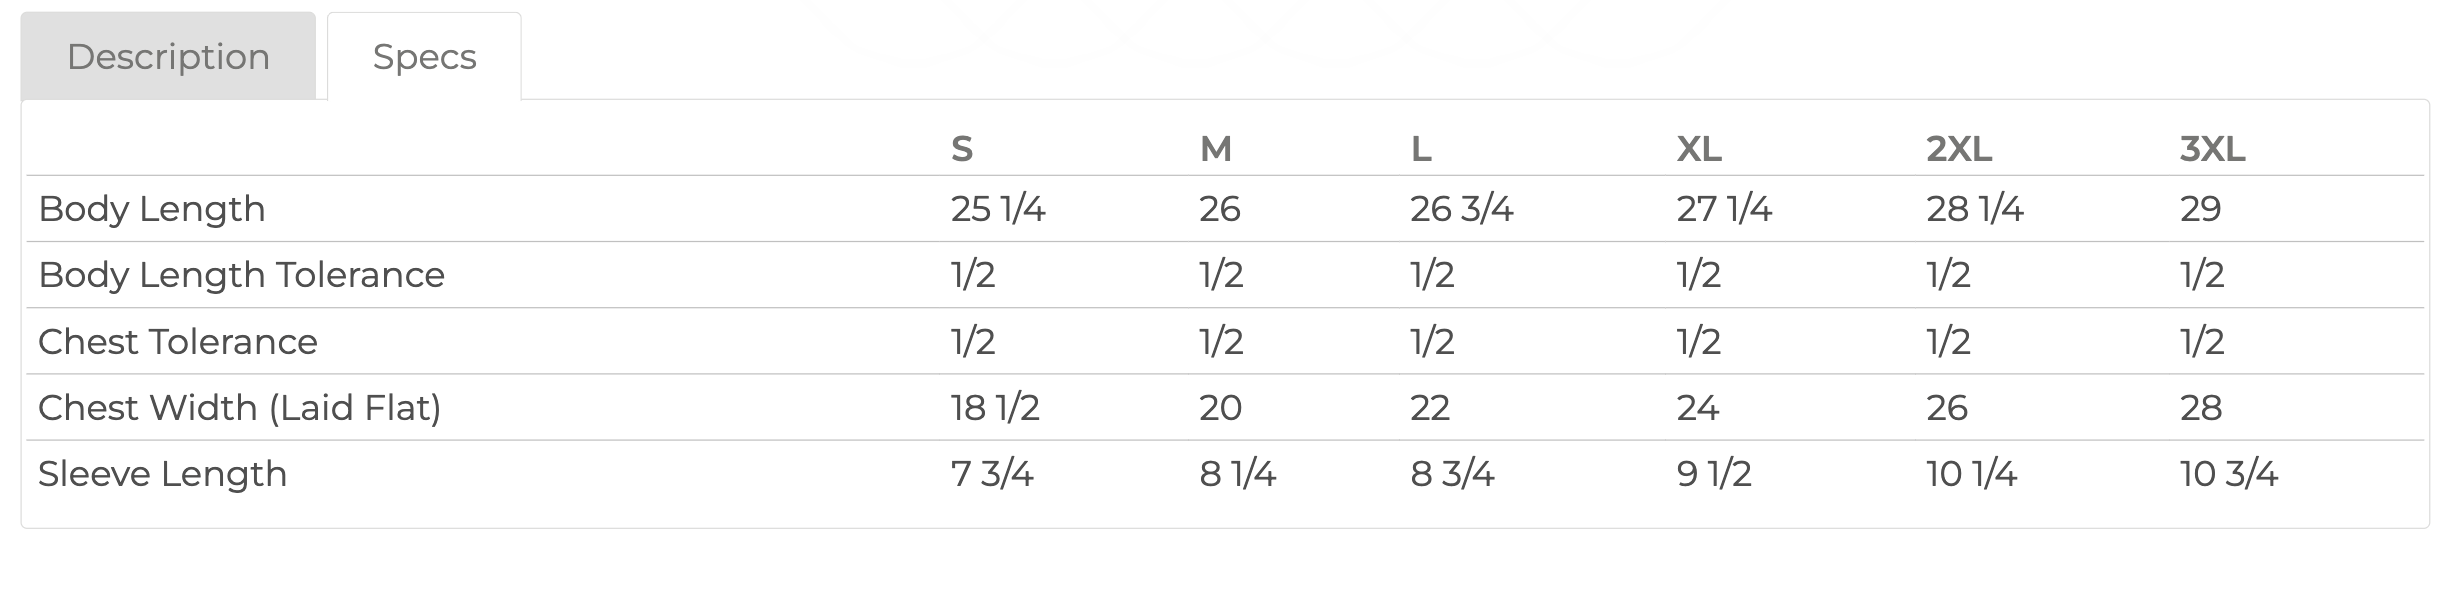Click the Chest Width (Laid Flat) label
Image resolution: width=2443 pixels, height=592 pixels.
(x=240, y=408)
